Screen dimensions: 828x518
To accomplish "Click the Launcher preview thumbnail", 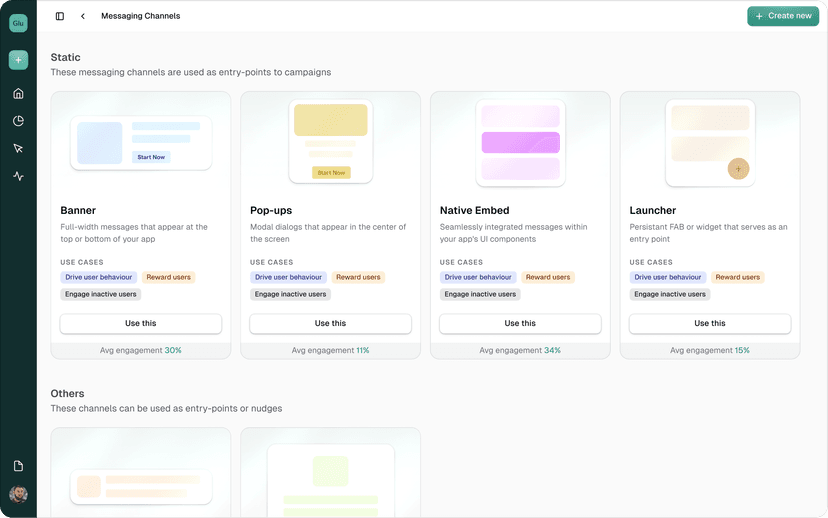I will [710, 143].
